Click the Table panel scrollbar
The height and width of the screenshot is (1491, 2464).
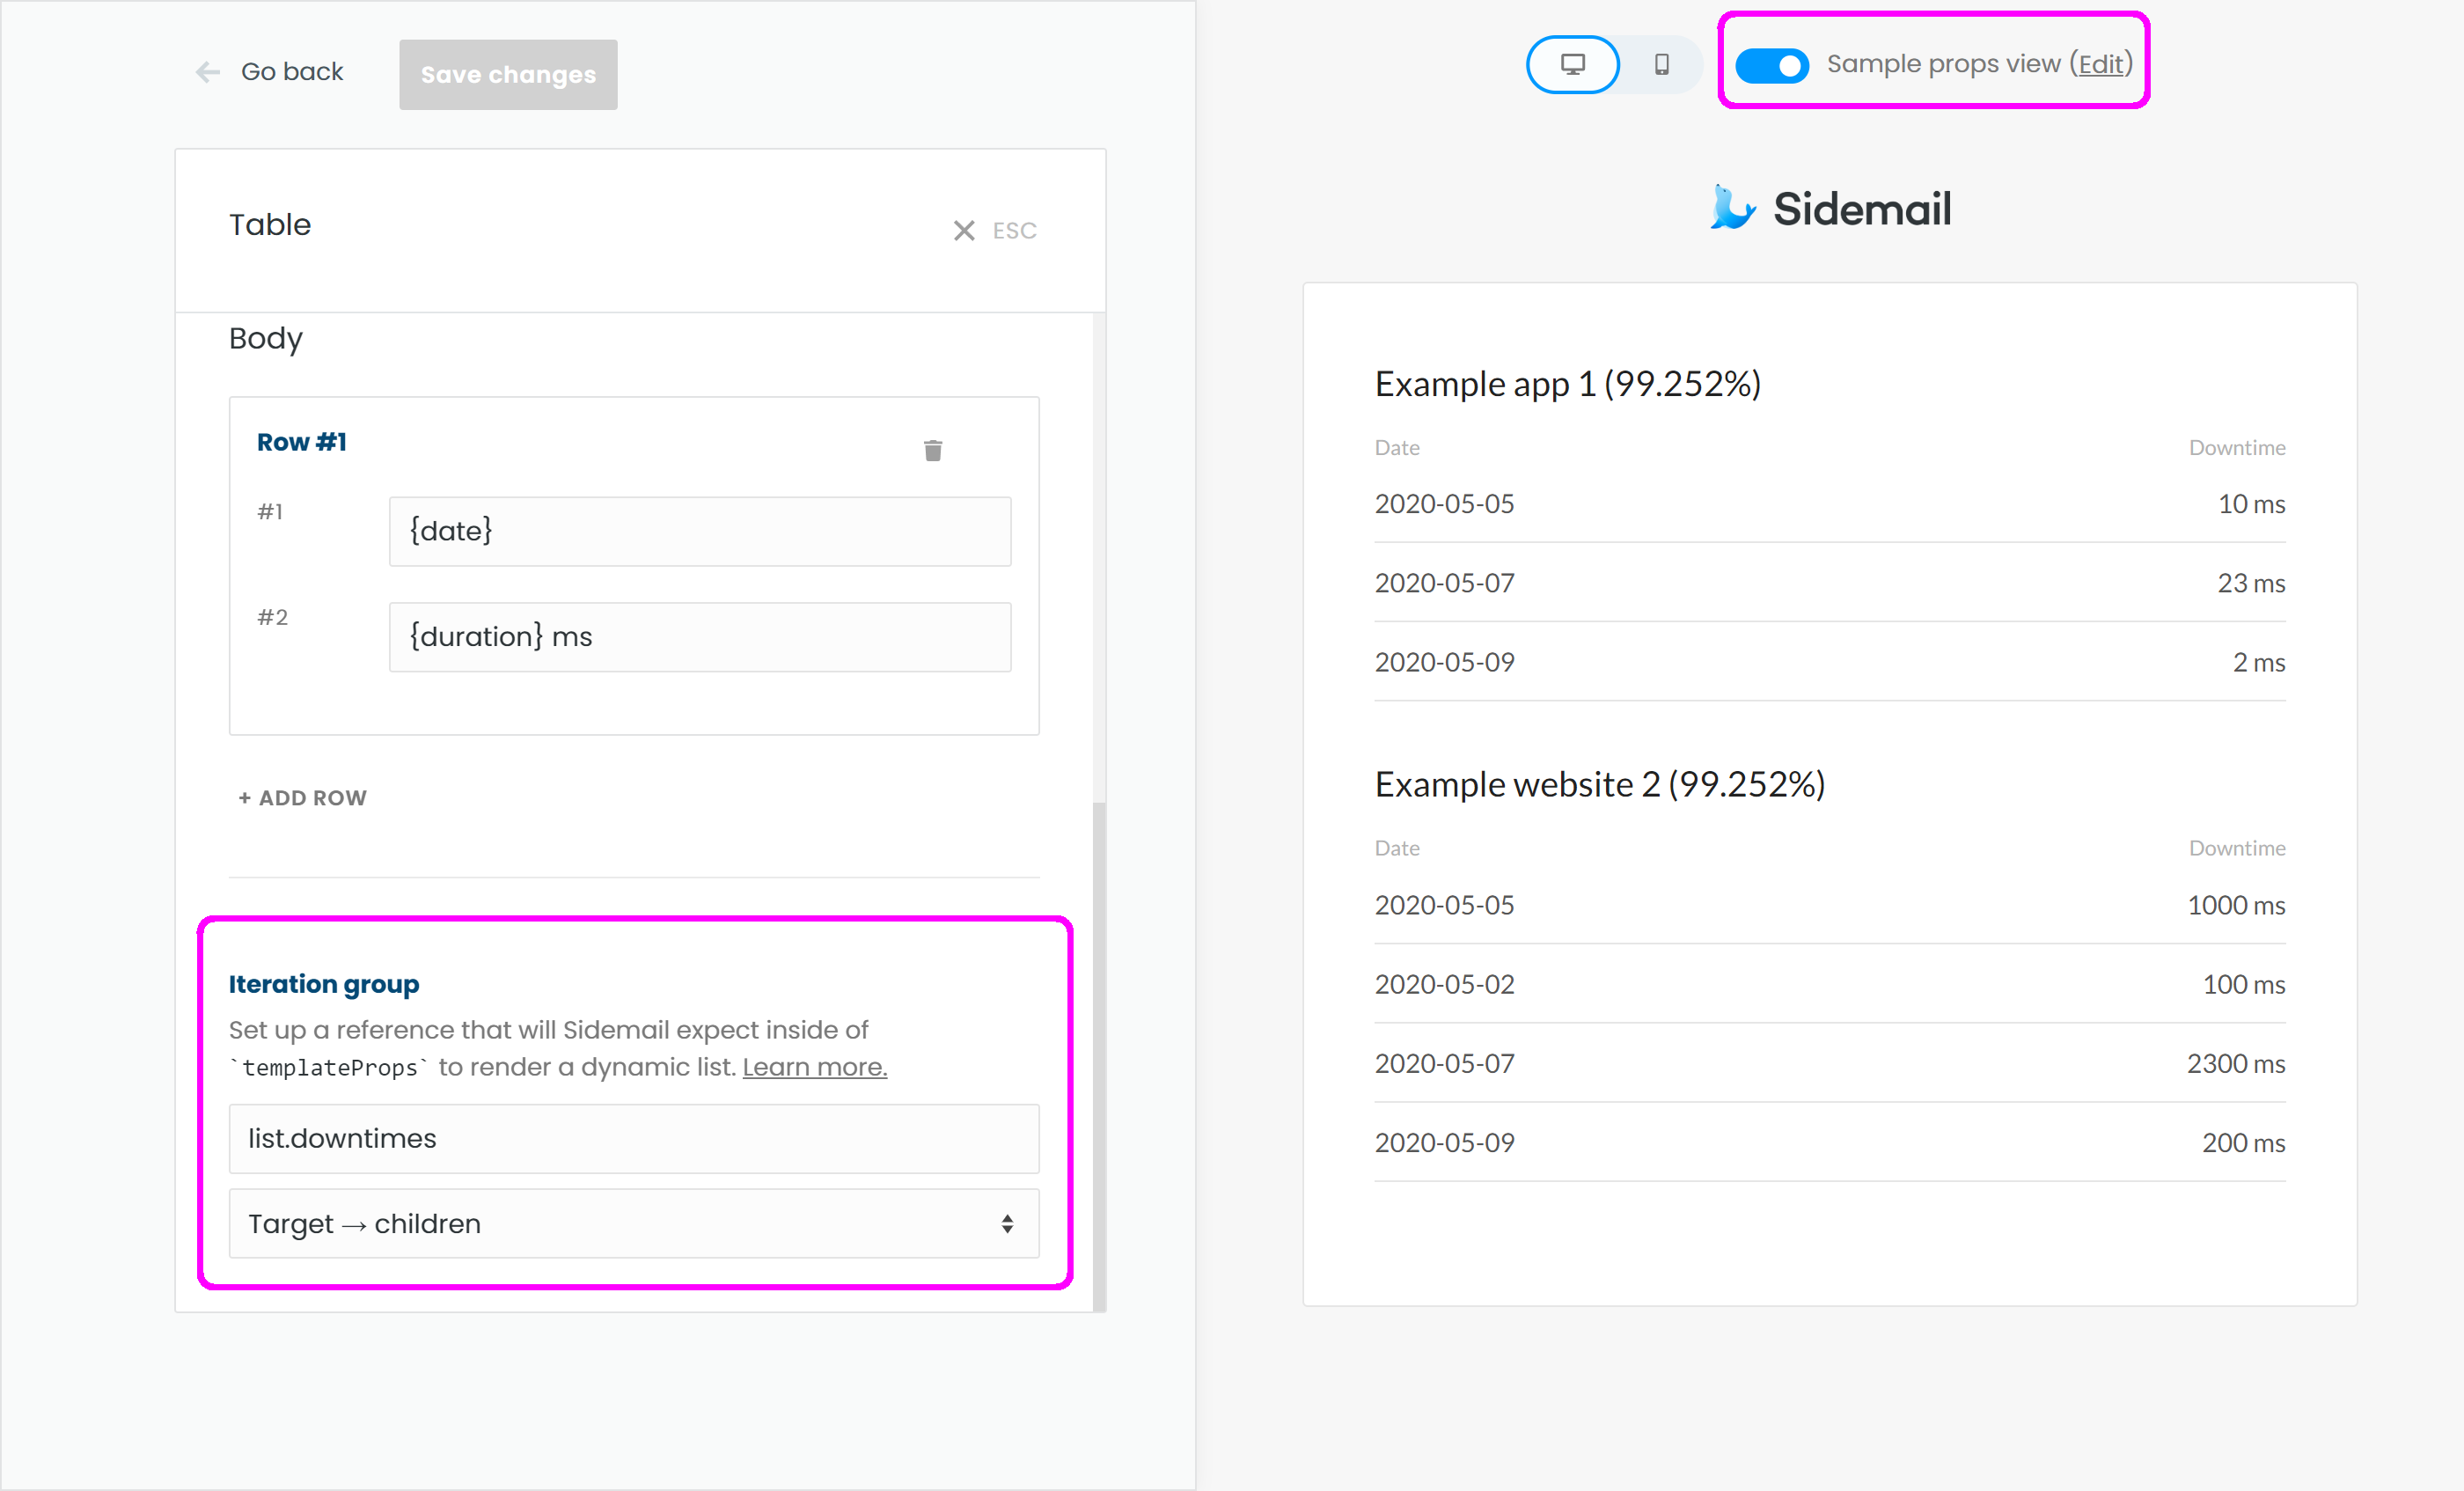point(1099,1055)
